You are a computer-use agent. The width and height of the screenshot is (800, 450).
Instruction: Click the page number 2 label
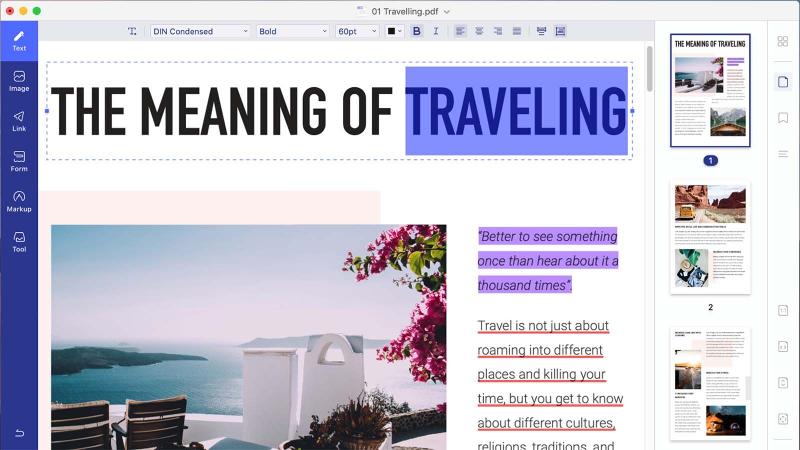710,307
